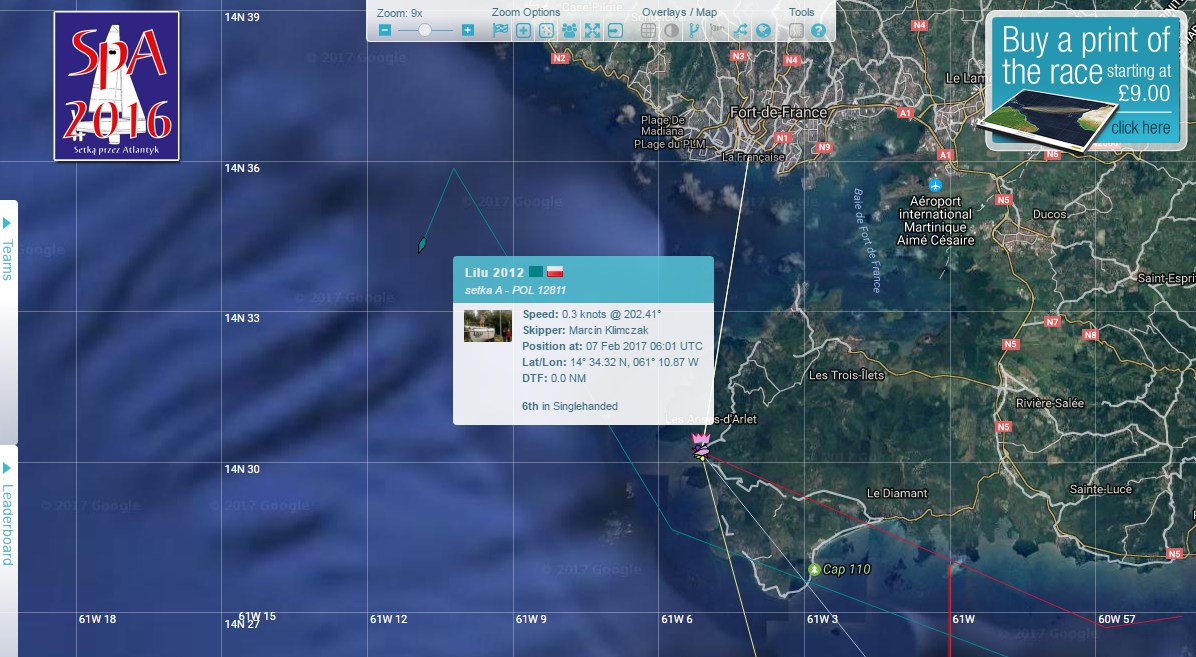This screenshot has height=657, width=1196.
Task: Open the help question mark icon
Action: [x=818, y=31]
